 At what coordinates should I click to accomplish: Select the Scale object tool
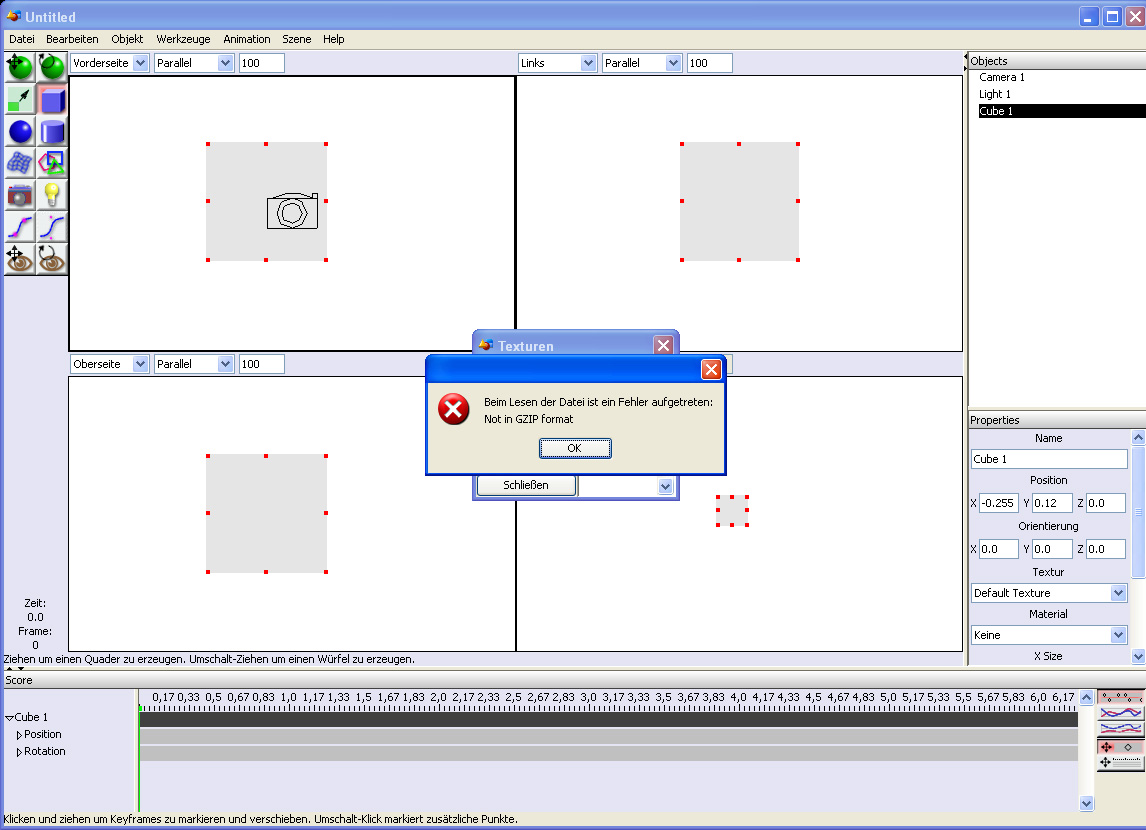point(20,99)
